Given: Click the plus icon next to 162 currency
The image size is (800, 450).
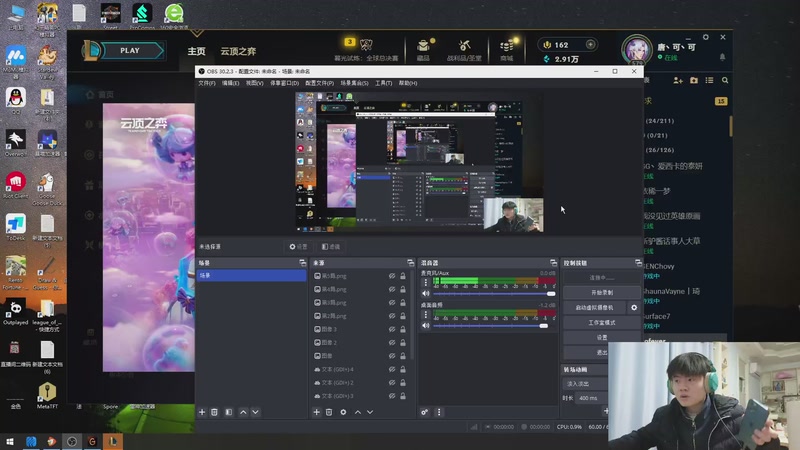Looking at the screenshot, I should (590, 45).
